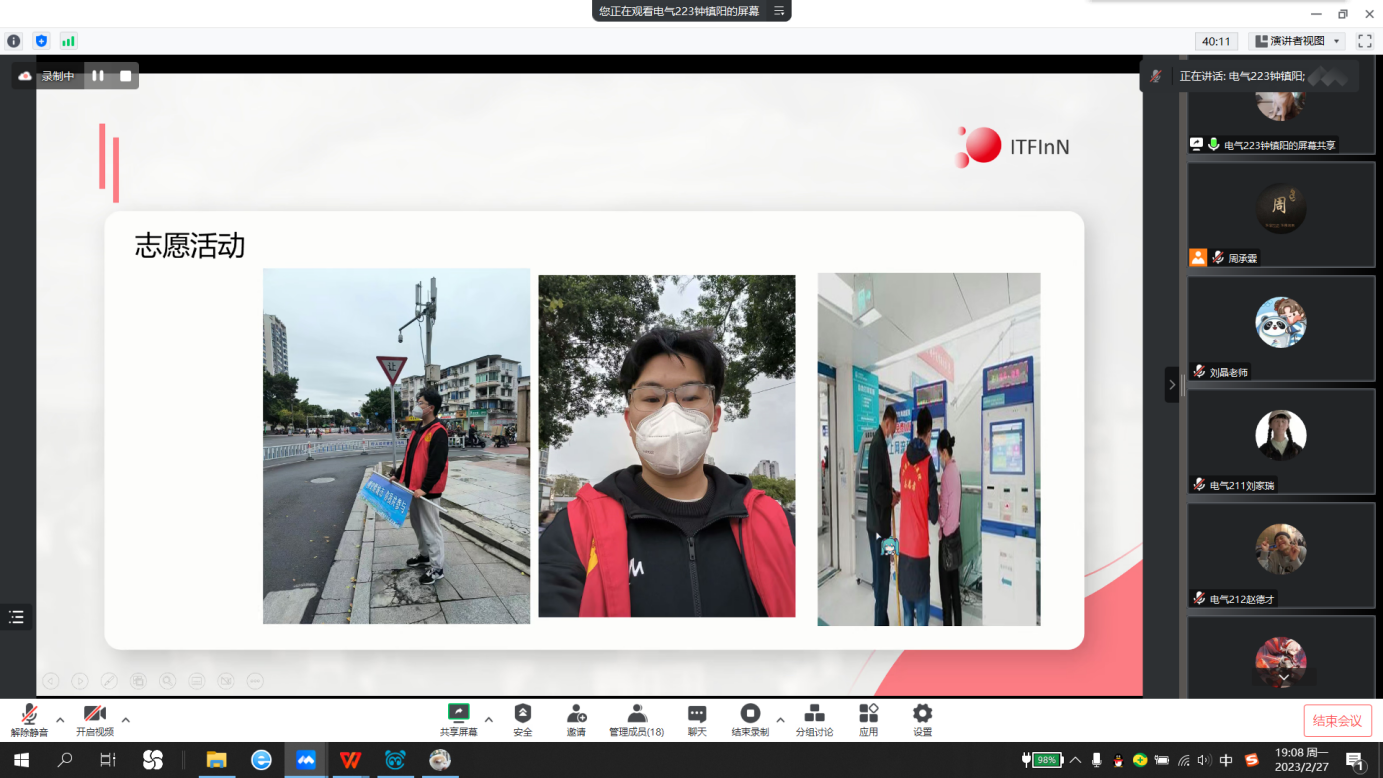Select the slideshow pen tool icon

click(108, 681)
